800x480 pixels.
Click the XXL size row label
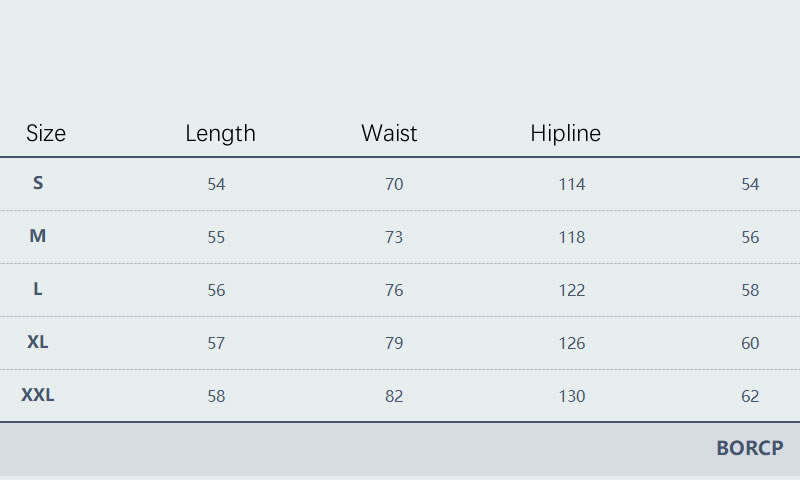click(38, 395)
